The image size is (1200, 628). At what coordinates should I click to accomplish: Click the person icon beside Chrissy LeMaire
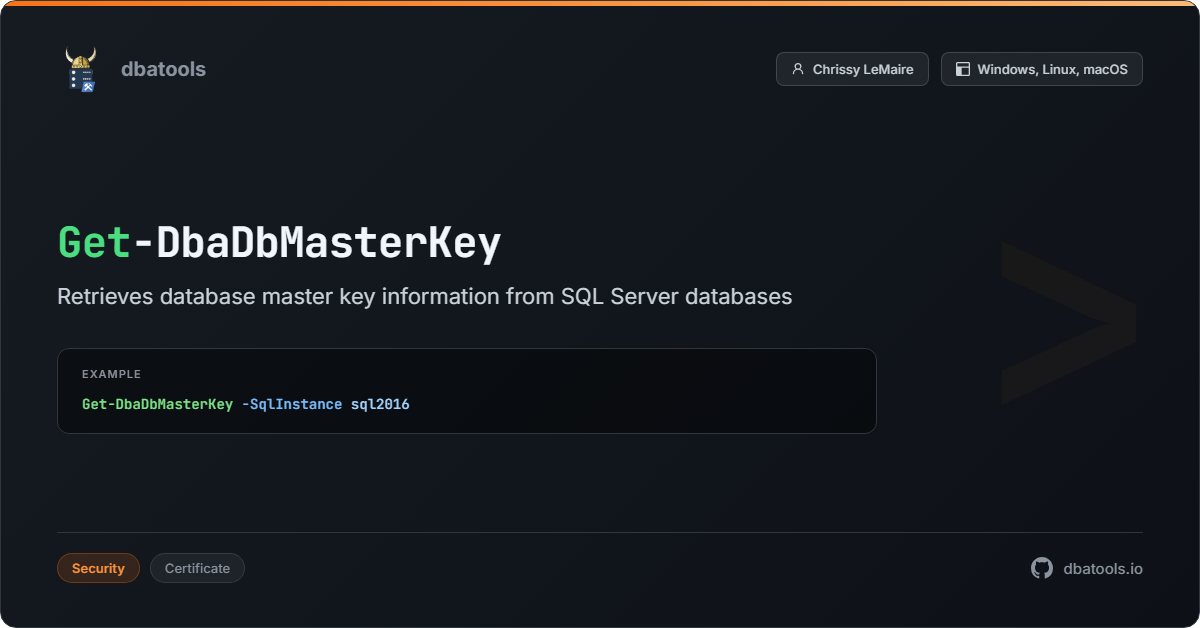[797, 69]
